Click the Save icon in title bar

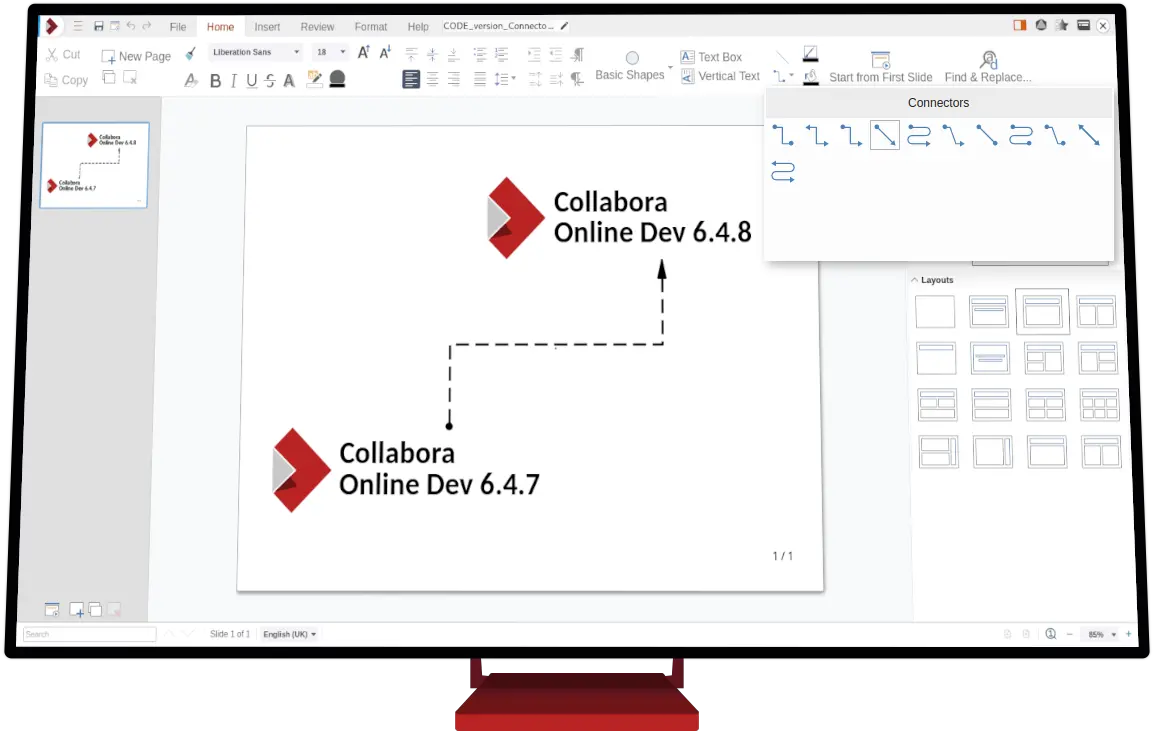98,26
